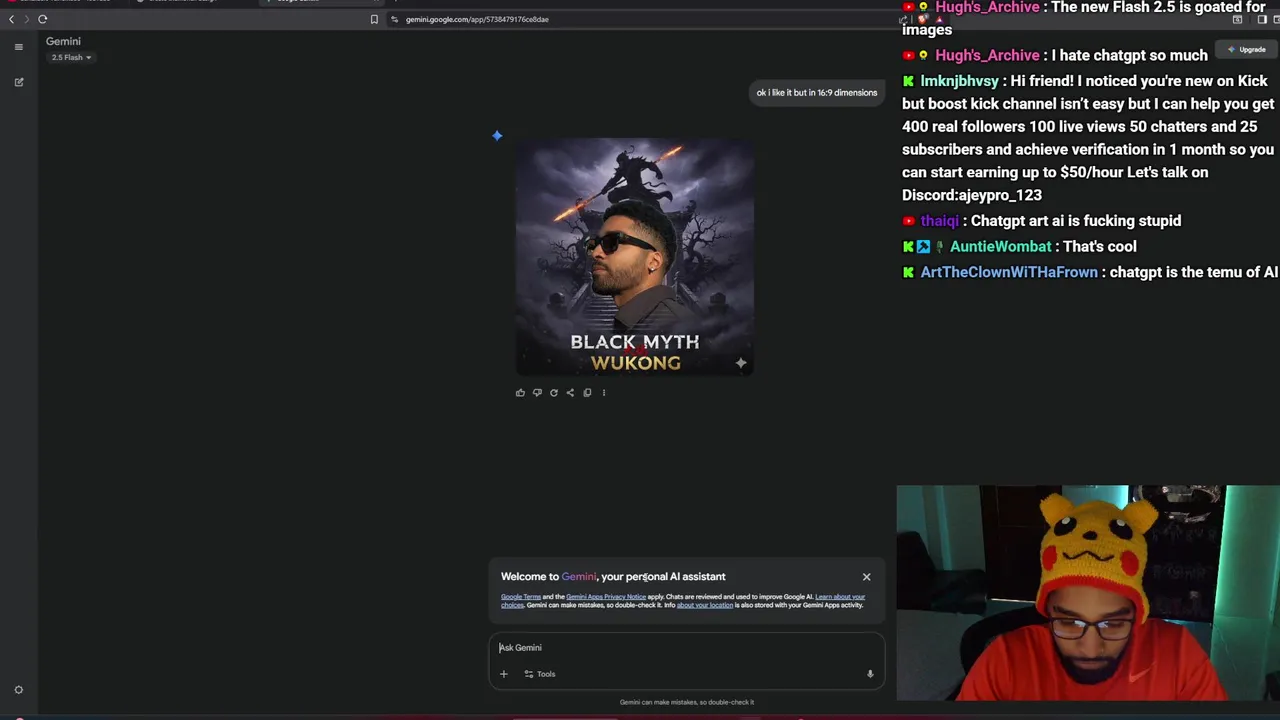Screen dimensions: 1280x720
Task: Click the blue Gemini sparkle response icon
Action: pyautogui.click(x=497, y=136)
